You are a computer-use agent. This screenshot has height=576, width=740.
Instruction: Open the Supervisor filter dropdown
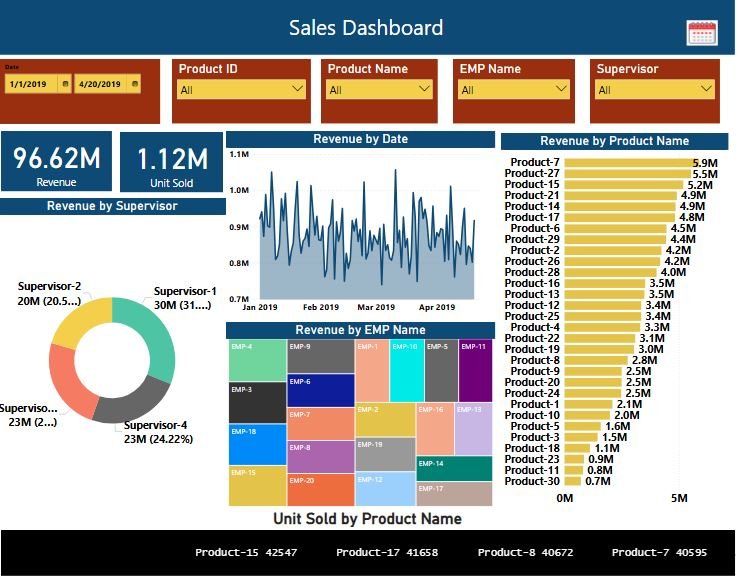pyautogui.click(x=653, y=89)
